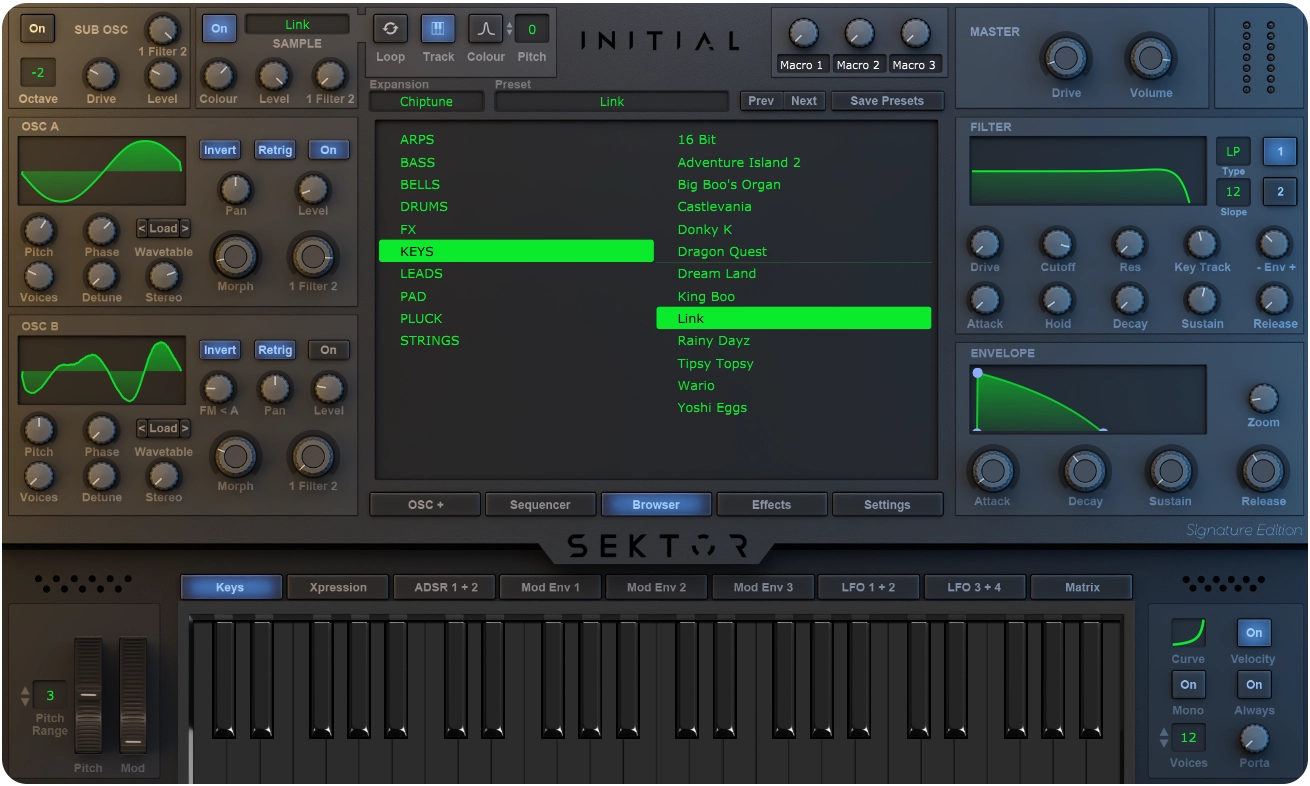Click the Save Presets button

(887, 100)
